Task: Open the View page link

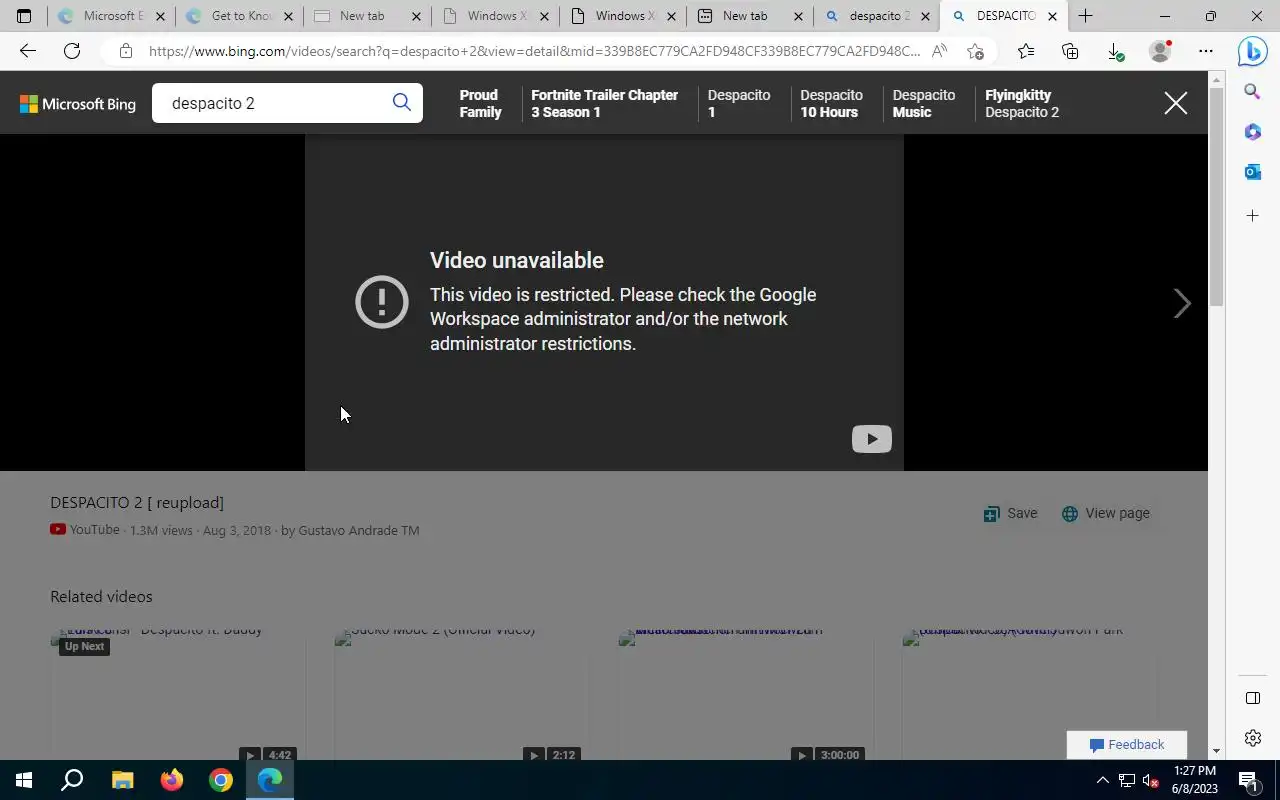Action: (x=1105, y=513)
